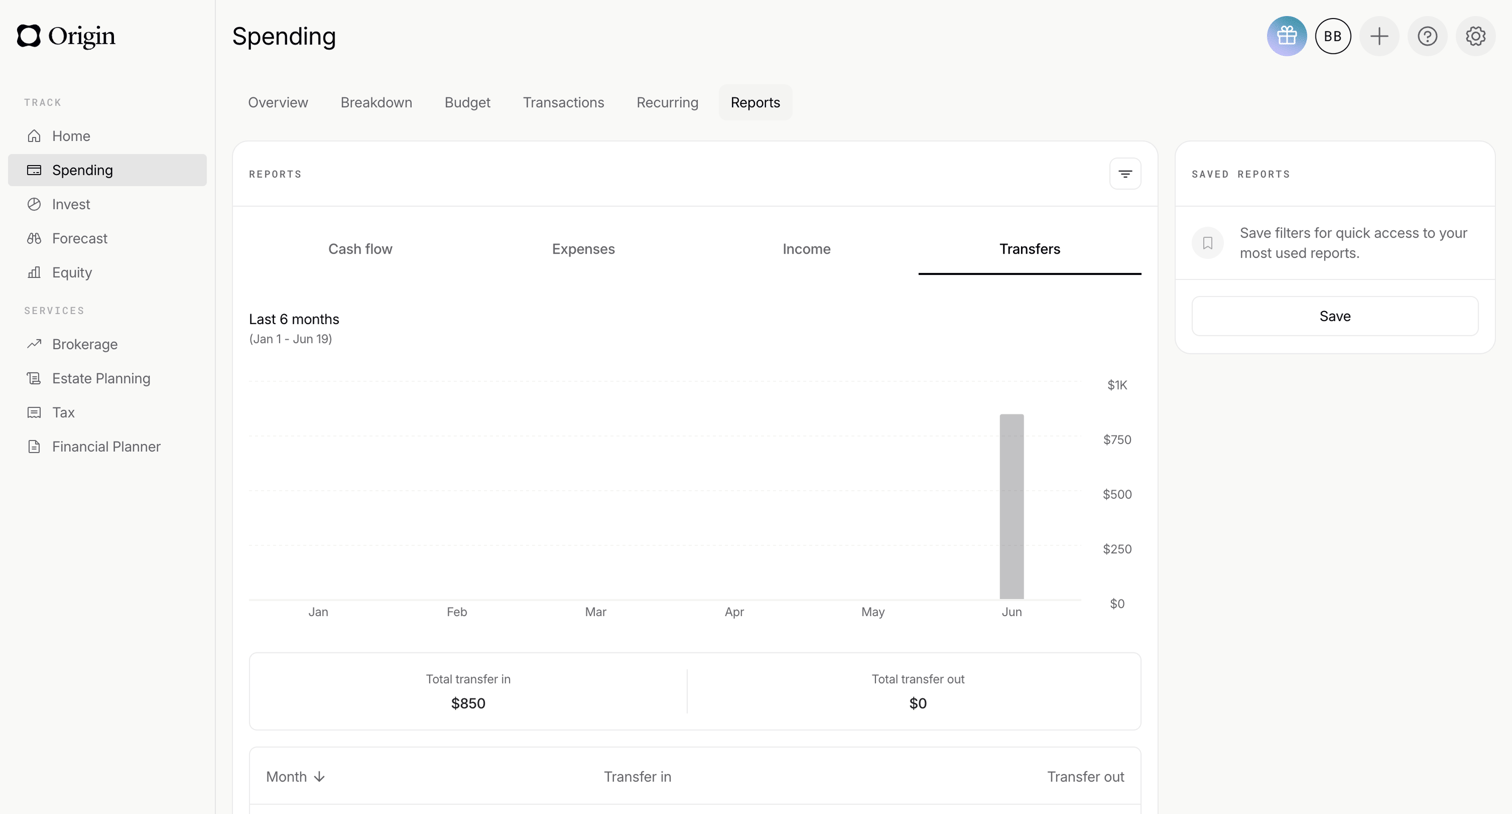Click the Equity bar chart icon
This screenshot has width=1512, height=814.
pyautogui.click(x=34, y=272)
